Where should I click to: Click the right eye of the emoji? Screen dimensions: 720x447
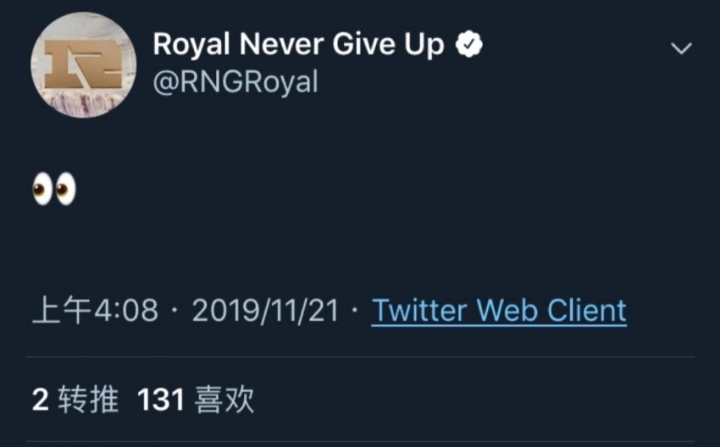tap(66, 189)
